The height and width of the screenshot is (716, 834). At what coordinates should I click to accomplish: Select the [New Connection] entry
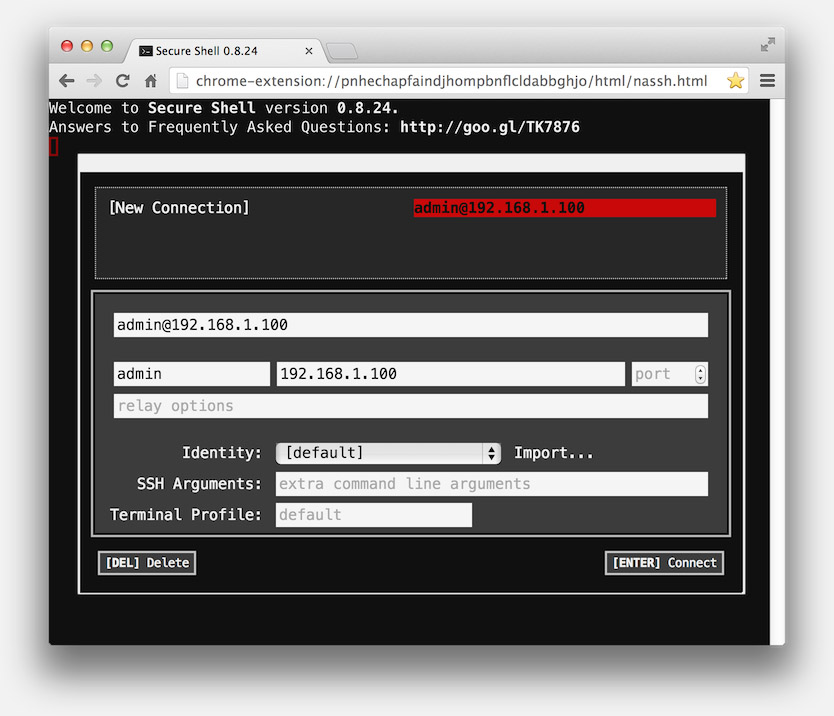(179, 208)
